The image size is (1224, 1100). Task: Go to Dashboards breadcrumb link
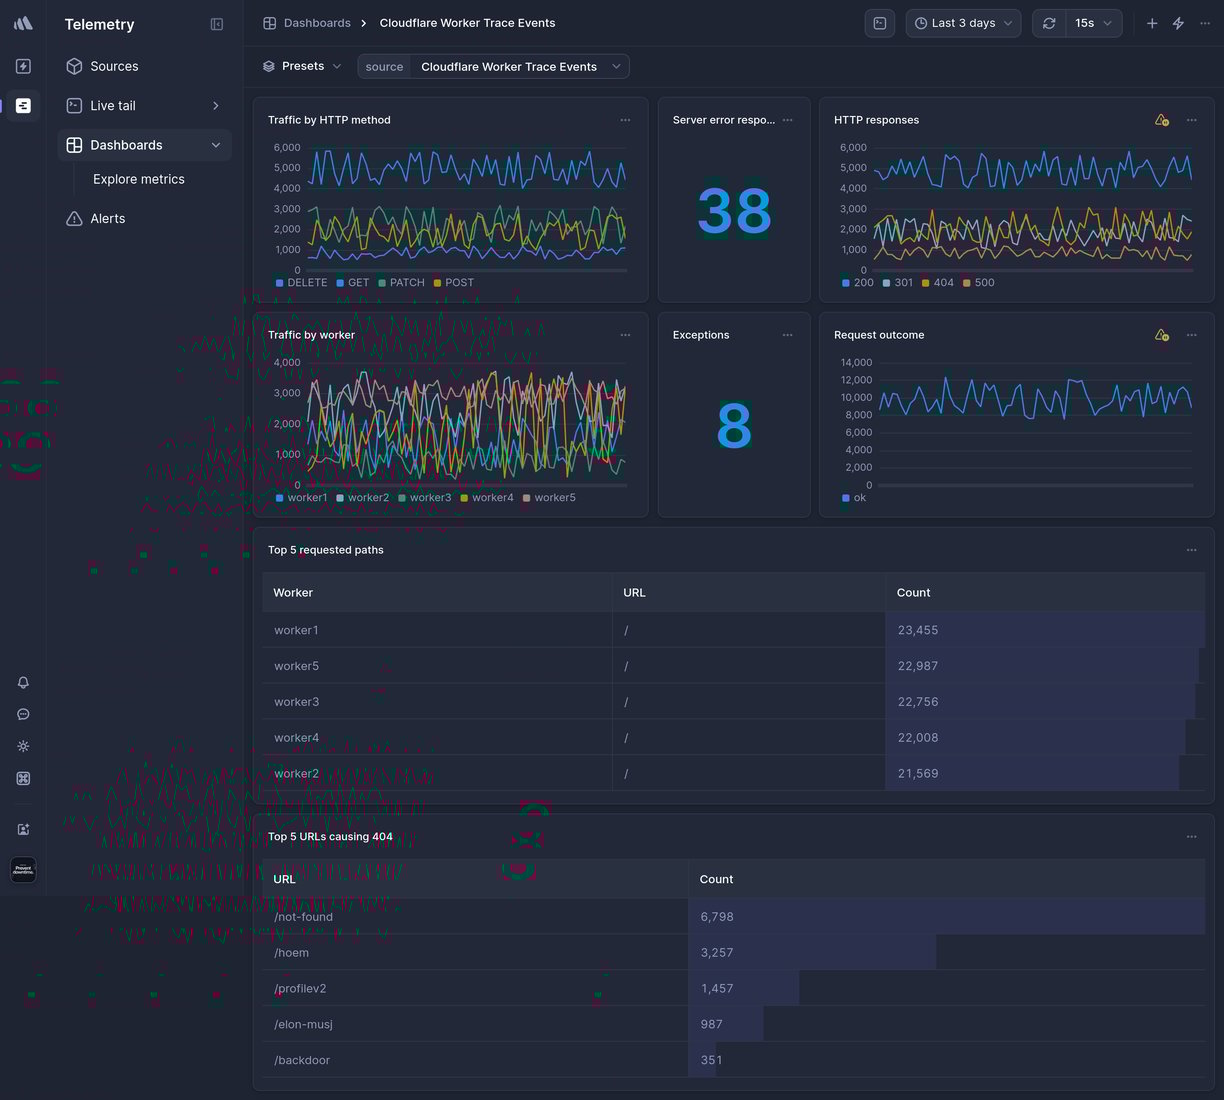317,23
